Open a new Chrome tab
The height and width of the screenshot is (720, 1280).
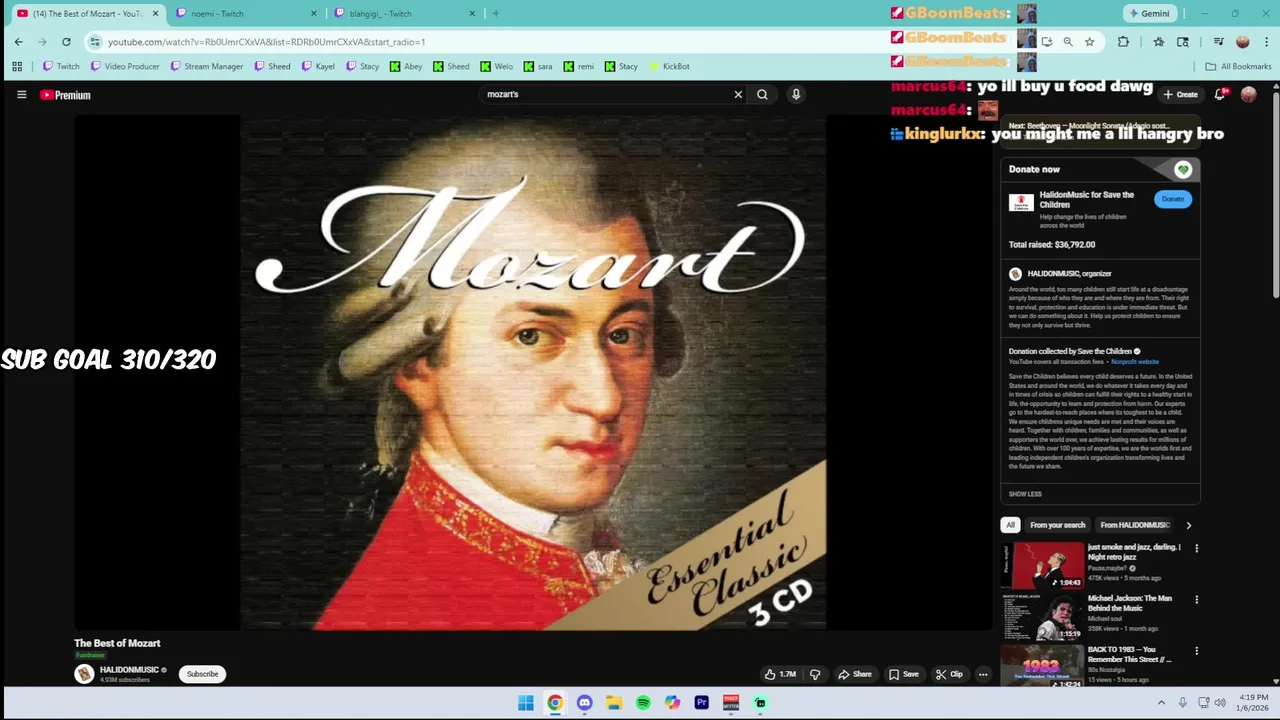click(495, 14)
